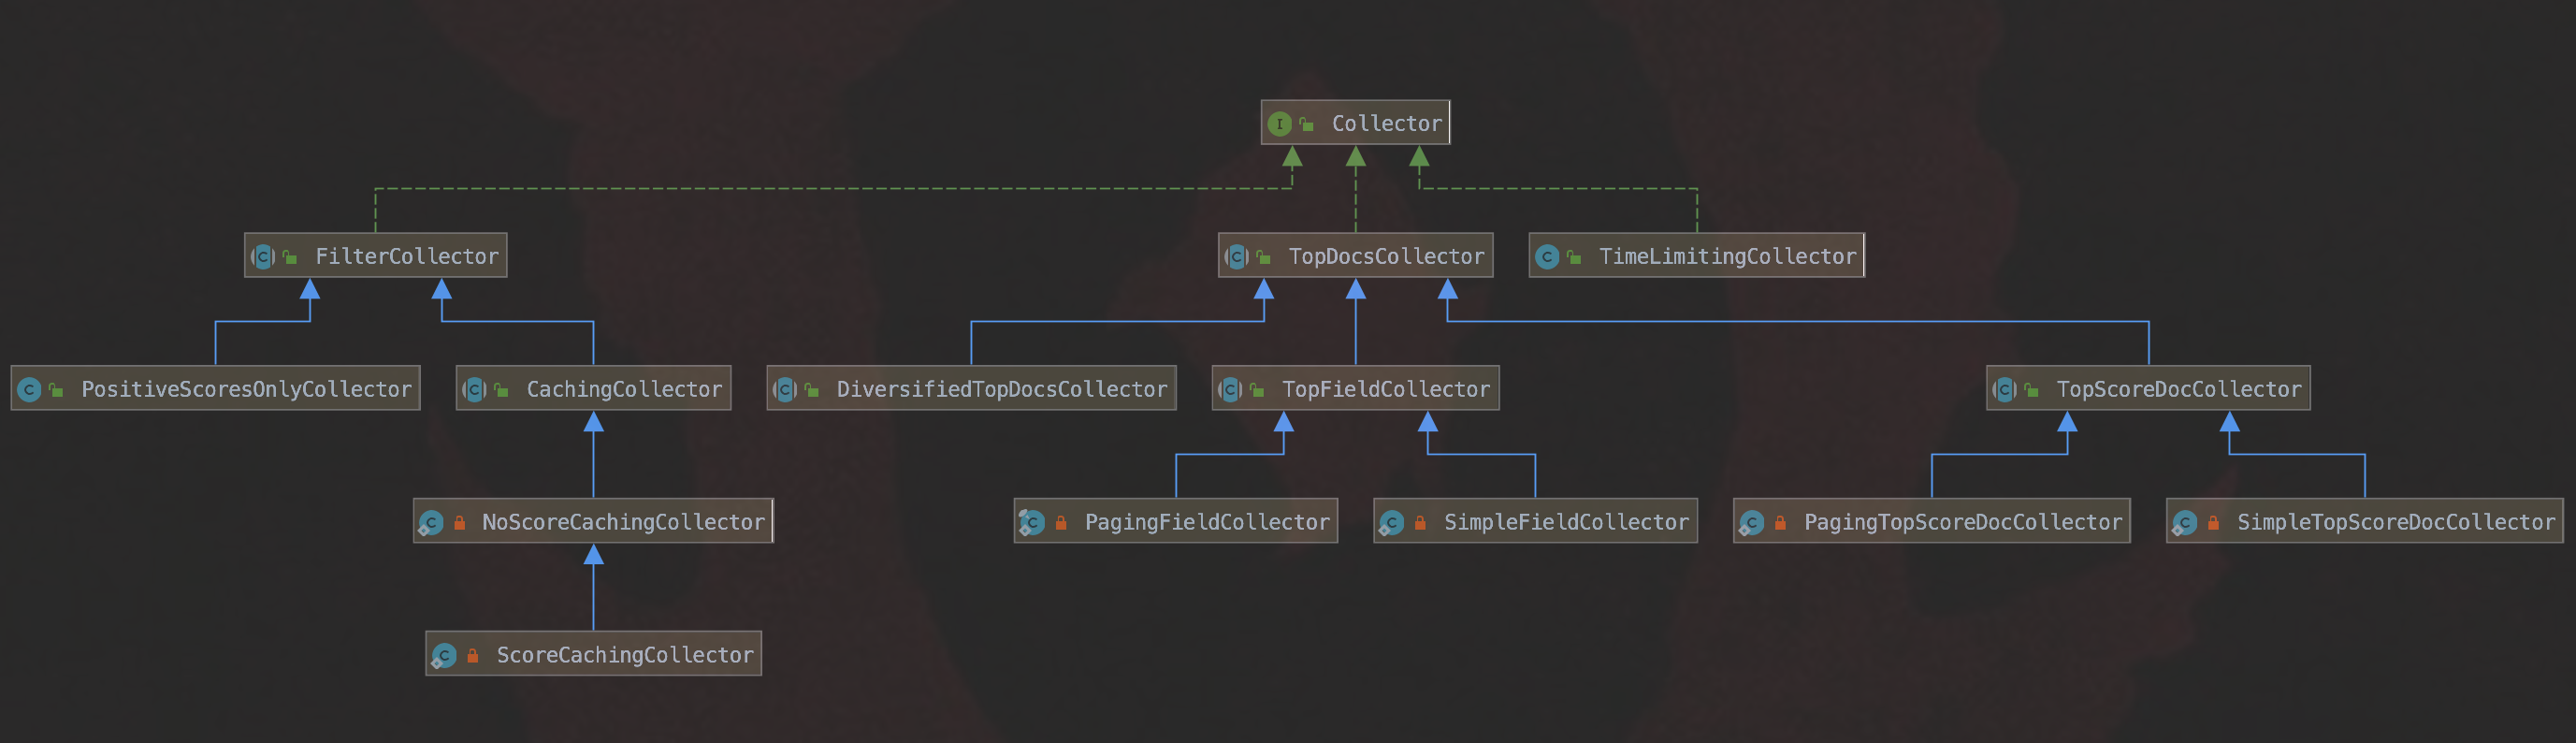Click the orange lock icon on NoScoreCachingCollector
The image size is (2576, 743).
point(460,522)
